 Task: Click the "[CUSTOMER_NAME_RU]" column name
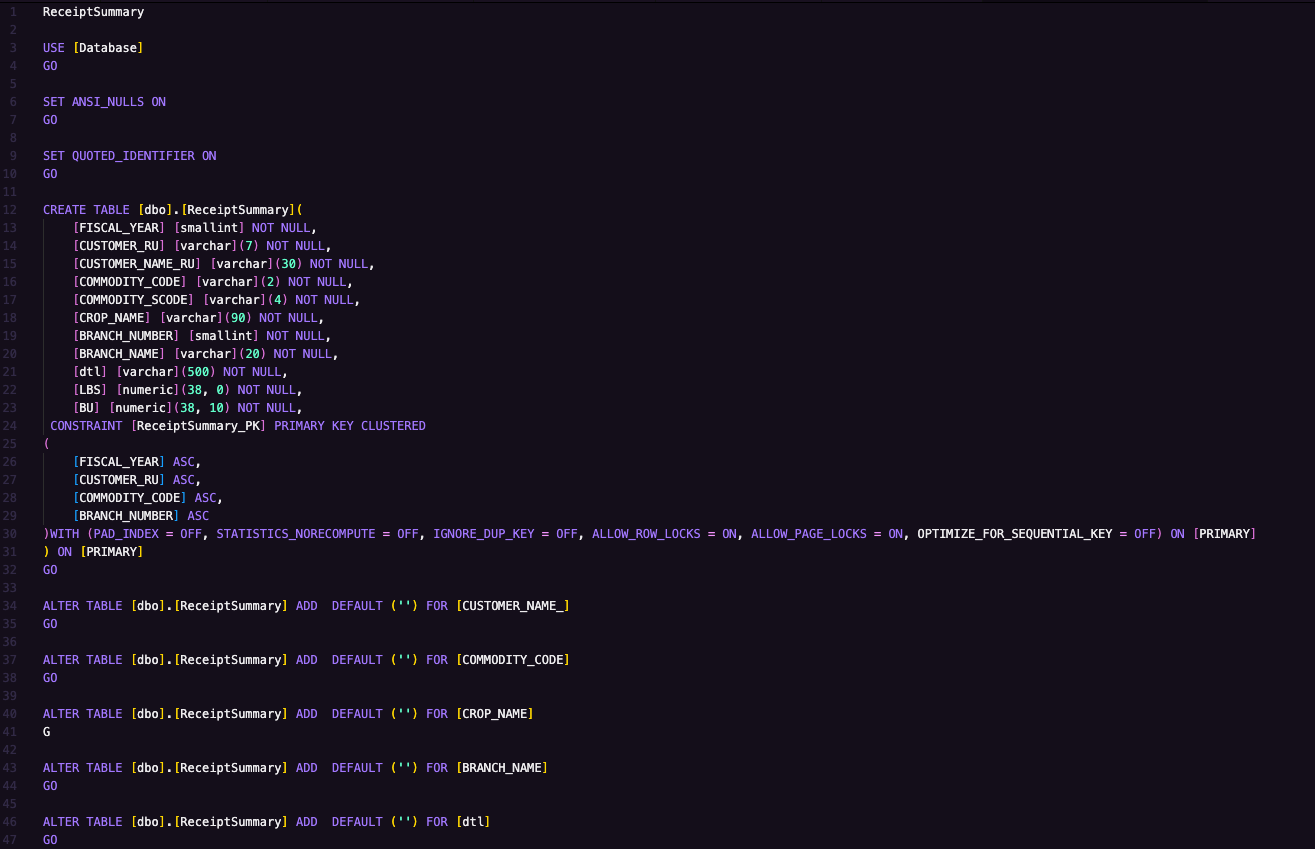(x=137, y=264)
